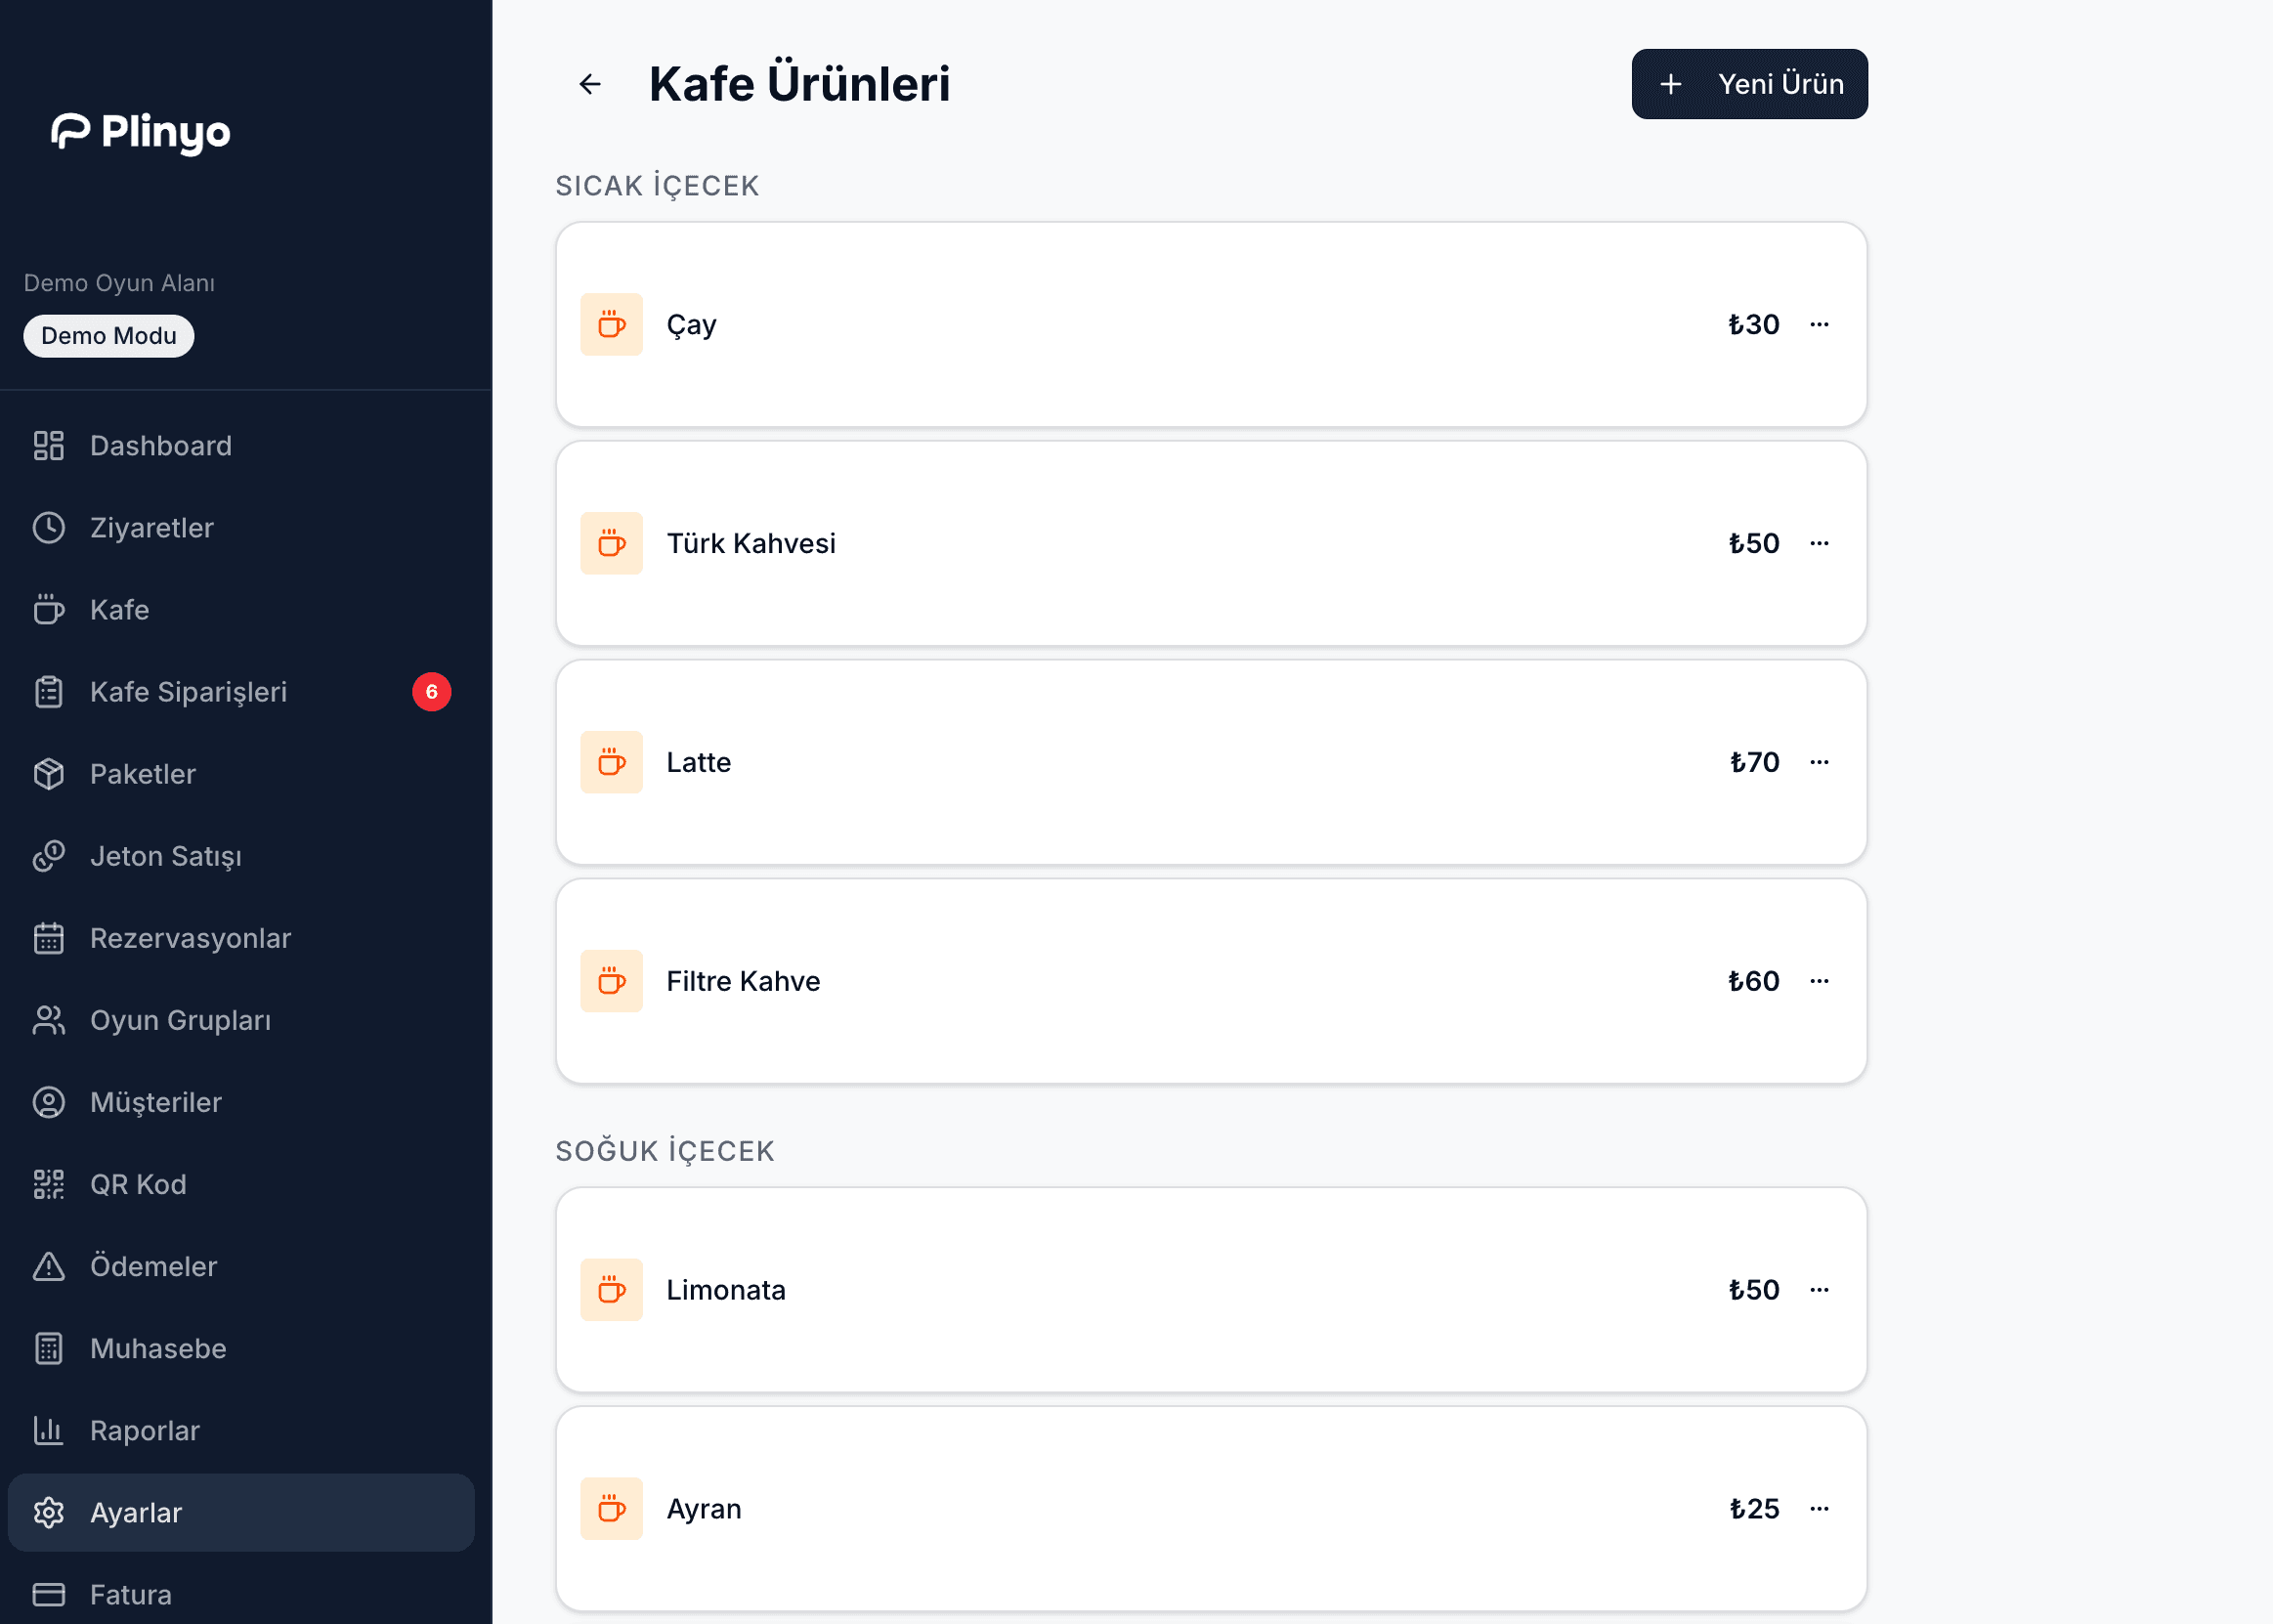Open the three-dot menu for Filtre Kahve
The image size is (2273, 1624).
[x=1819, y=981]
